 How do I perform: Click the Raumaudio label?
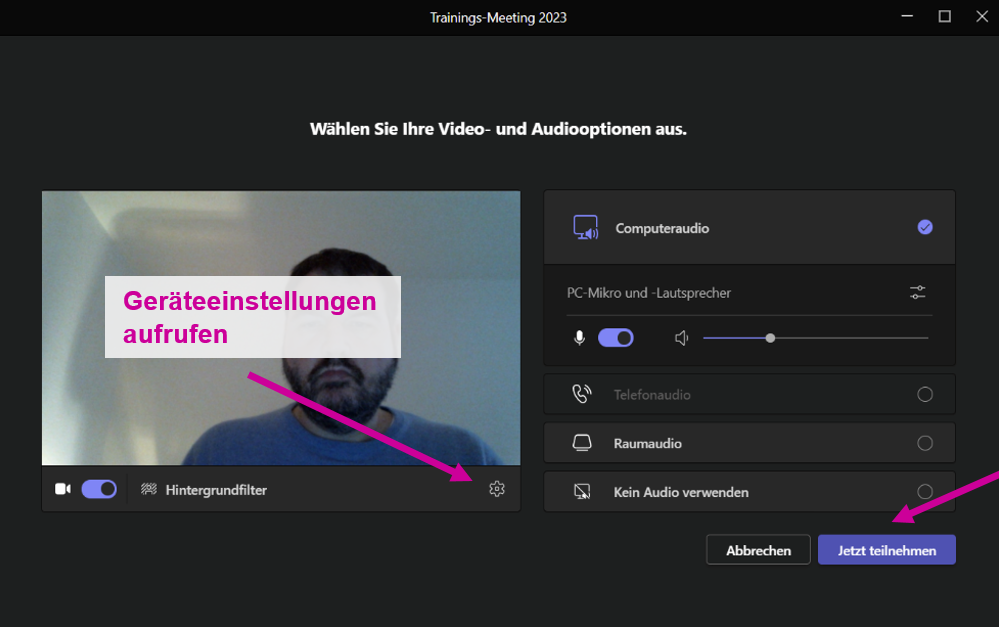pos(647,443)
